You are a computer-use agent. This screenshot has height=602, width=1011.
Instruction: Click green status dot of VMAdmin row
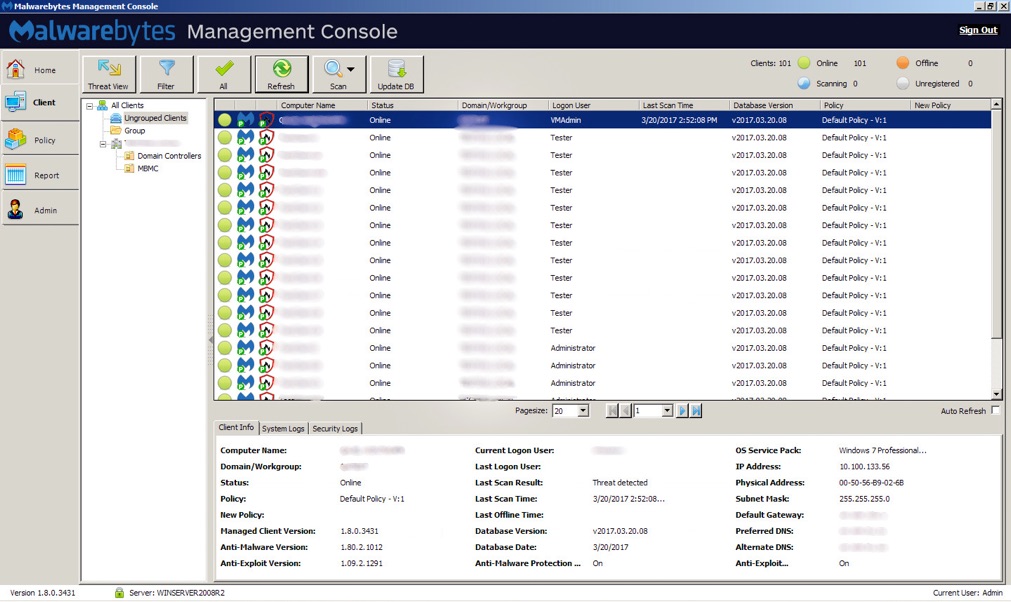(x=224, y=120)
